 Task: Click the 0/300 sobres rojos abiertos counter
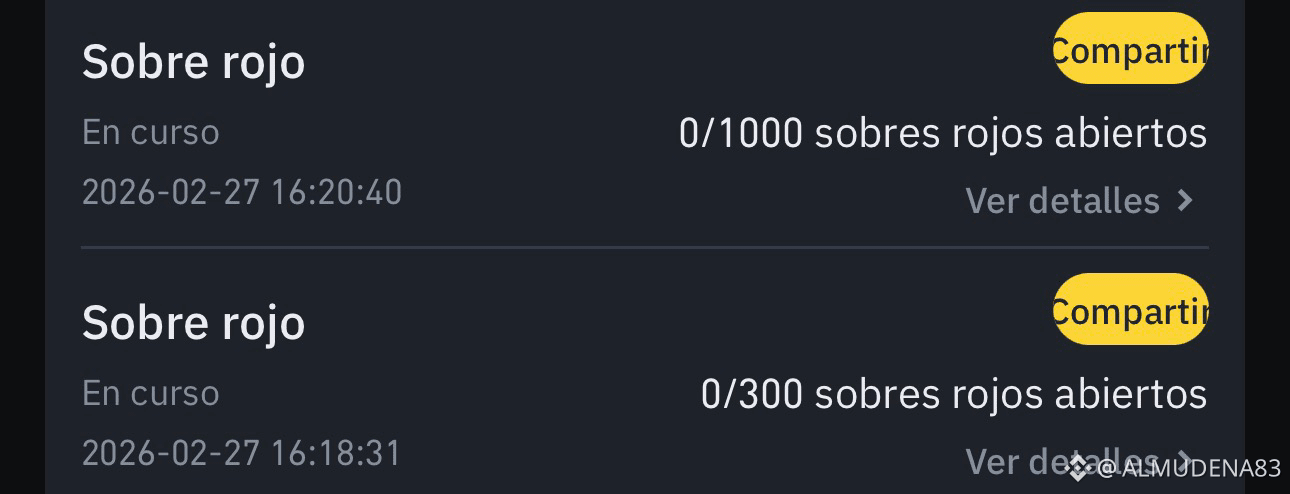tap(954, 394)
